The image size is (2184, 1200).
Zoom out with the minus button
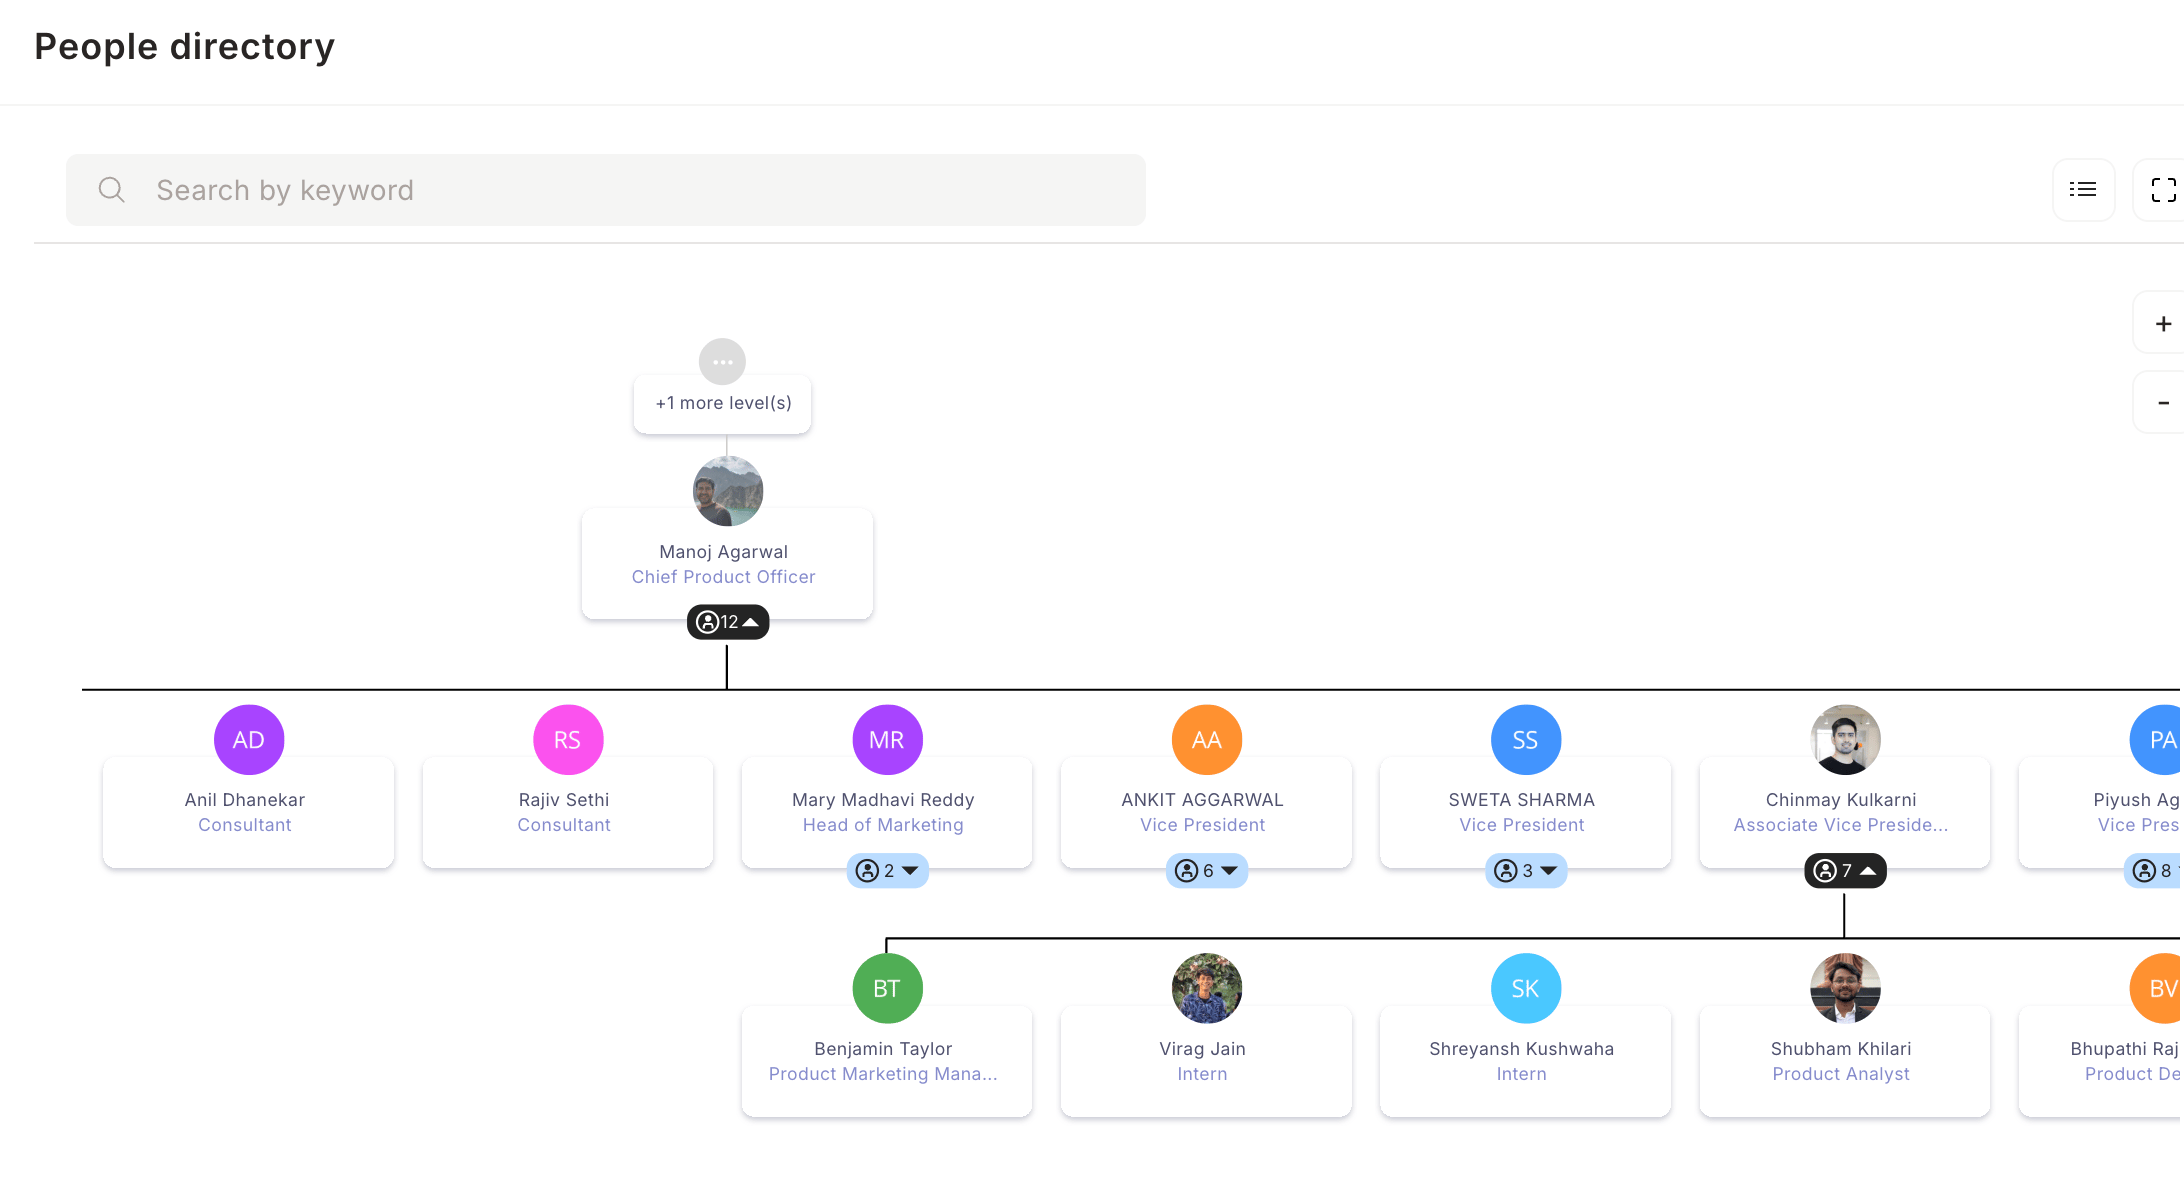click(x=2163, y=403)
